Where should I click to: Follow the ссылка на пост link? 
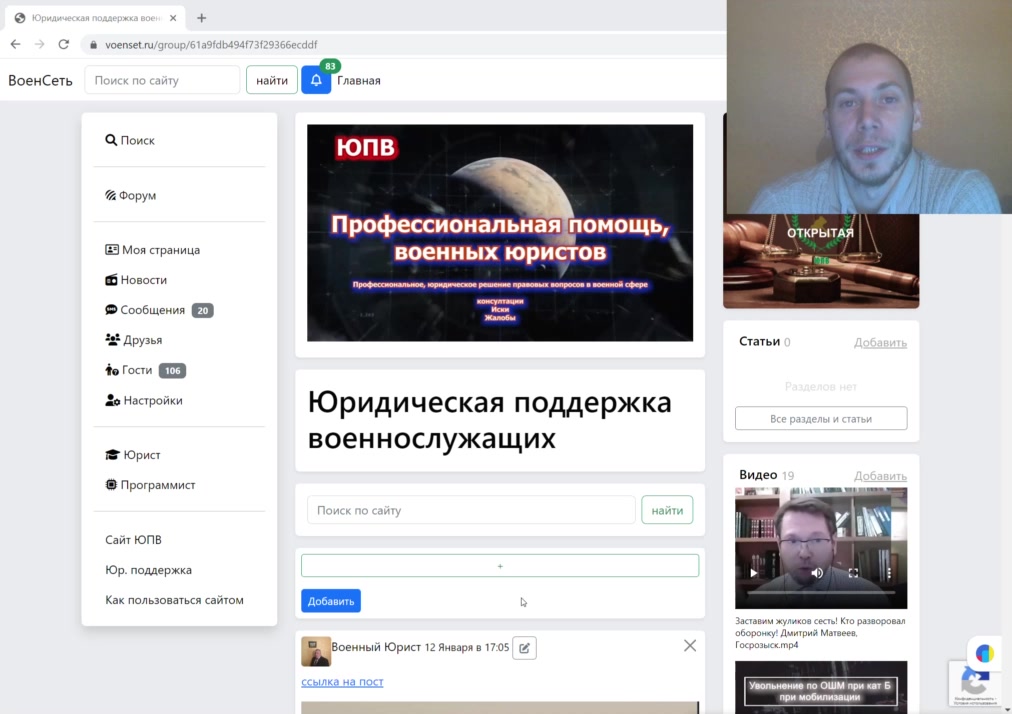click(342, 682)
